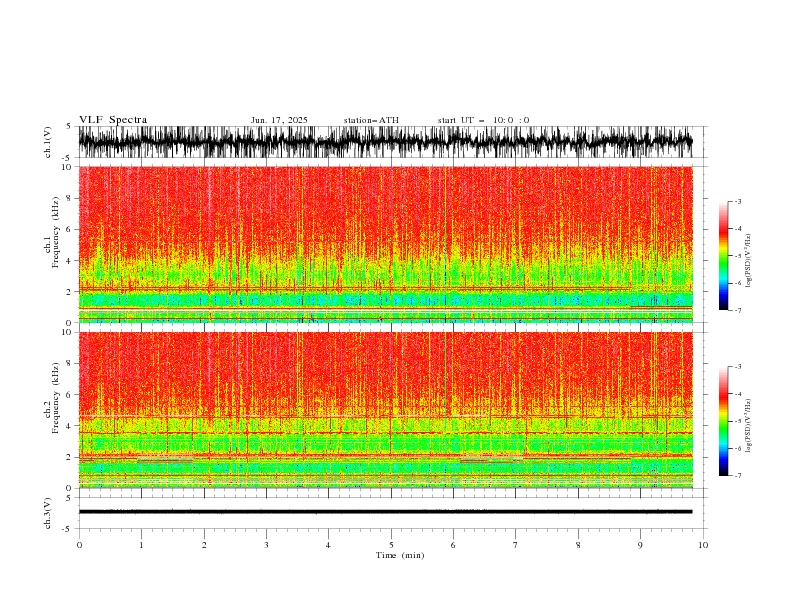Click the "-3" label on ch.2 color bar
The image size is (792, 612).
point(737,367)
